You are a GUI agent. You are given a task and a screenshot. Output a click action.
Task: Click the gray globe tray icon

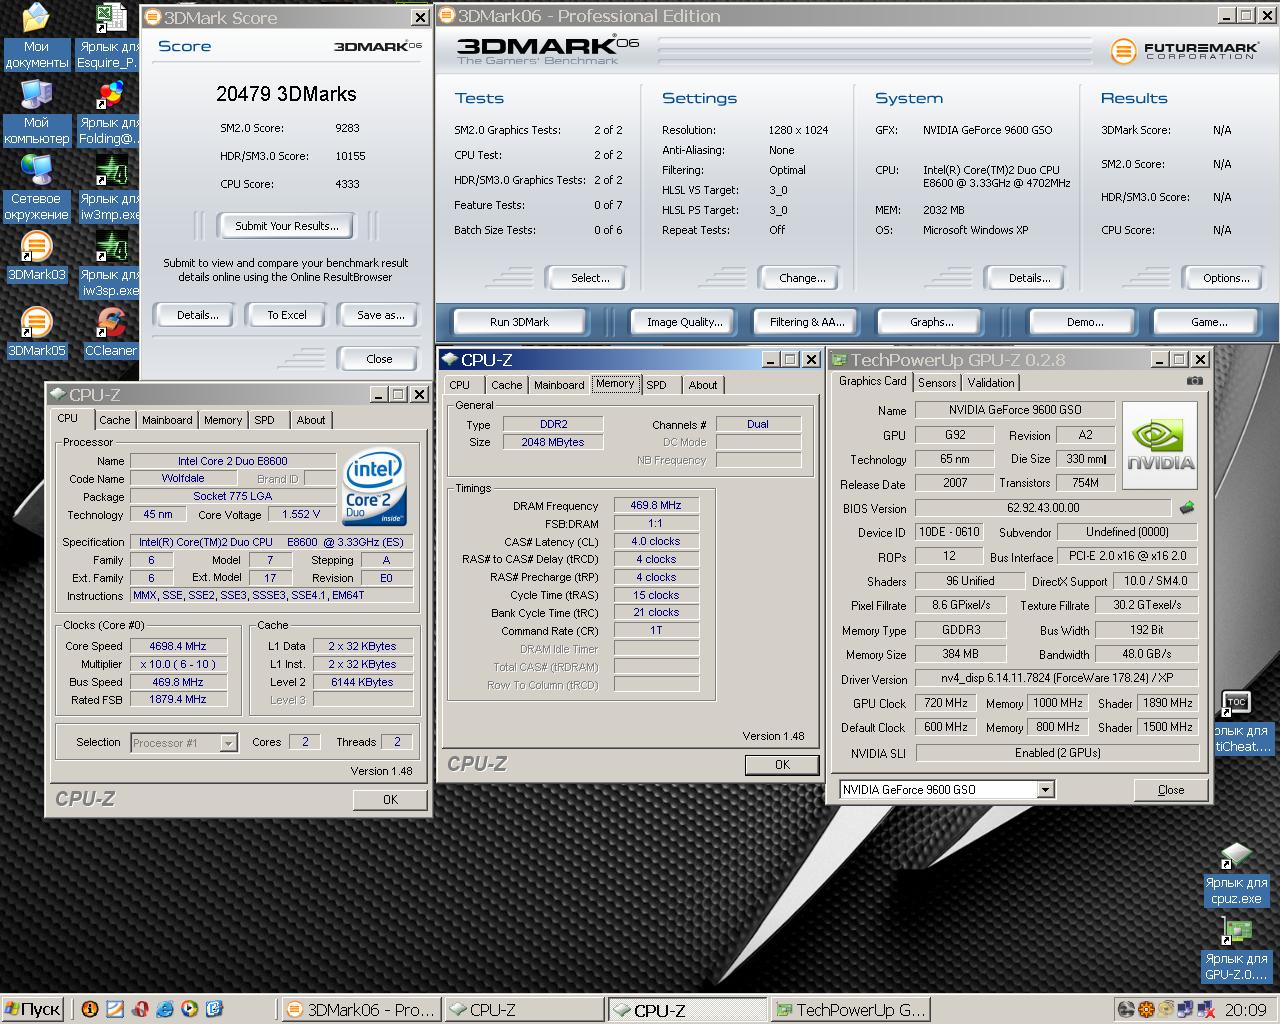1126,1010
